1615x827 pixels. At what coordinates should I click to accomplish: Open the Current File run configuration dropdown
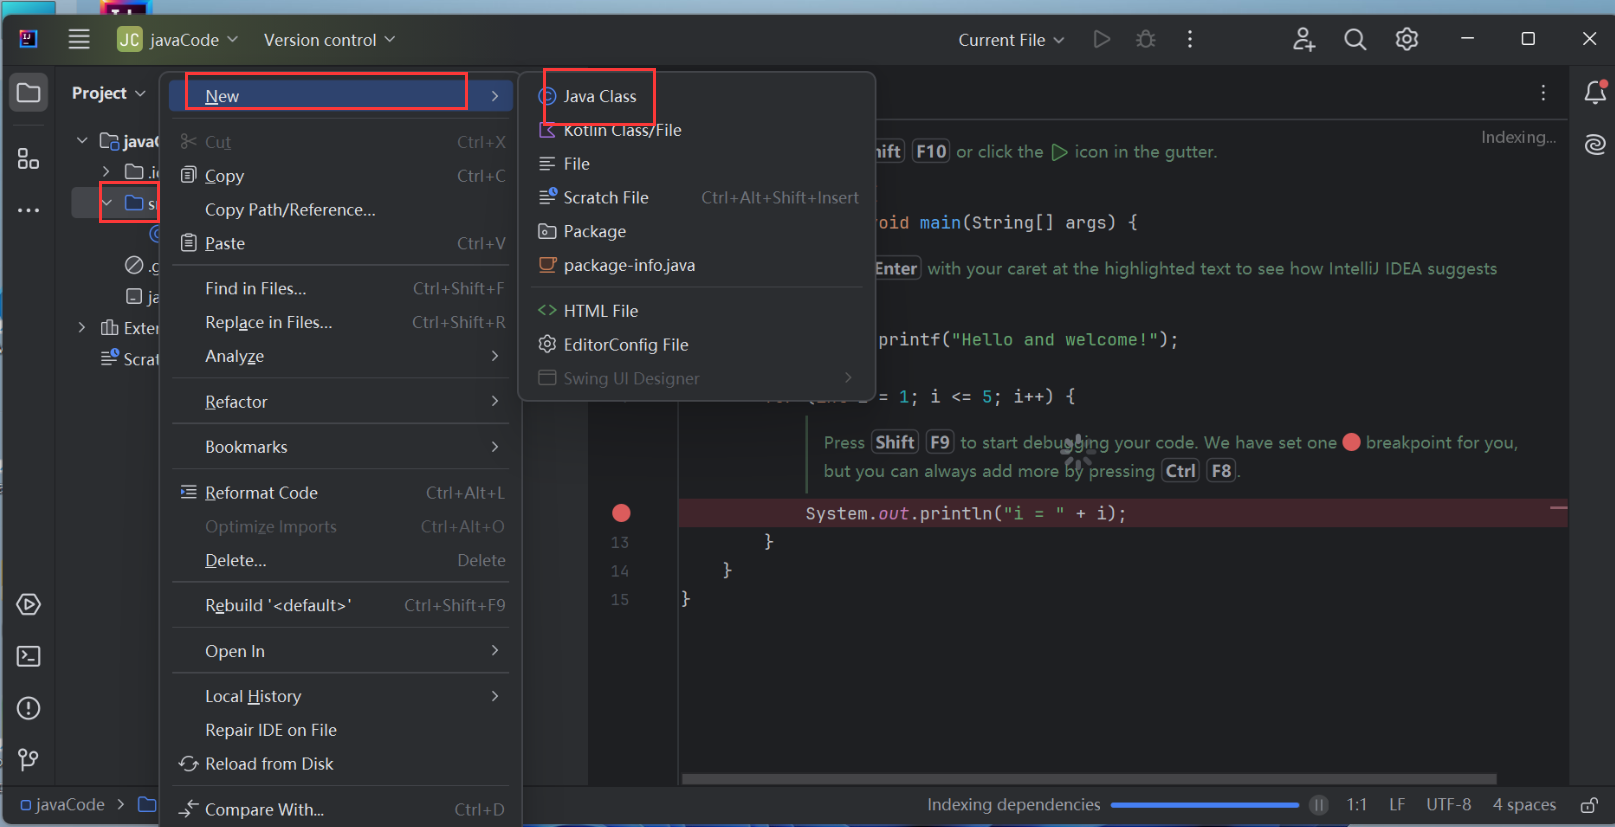[1011, 39]
